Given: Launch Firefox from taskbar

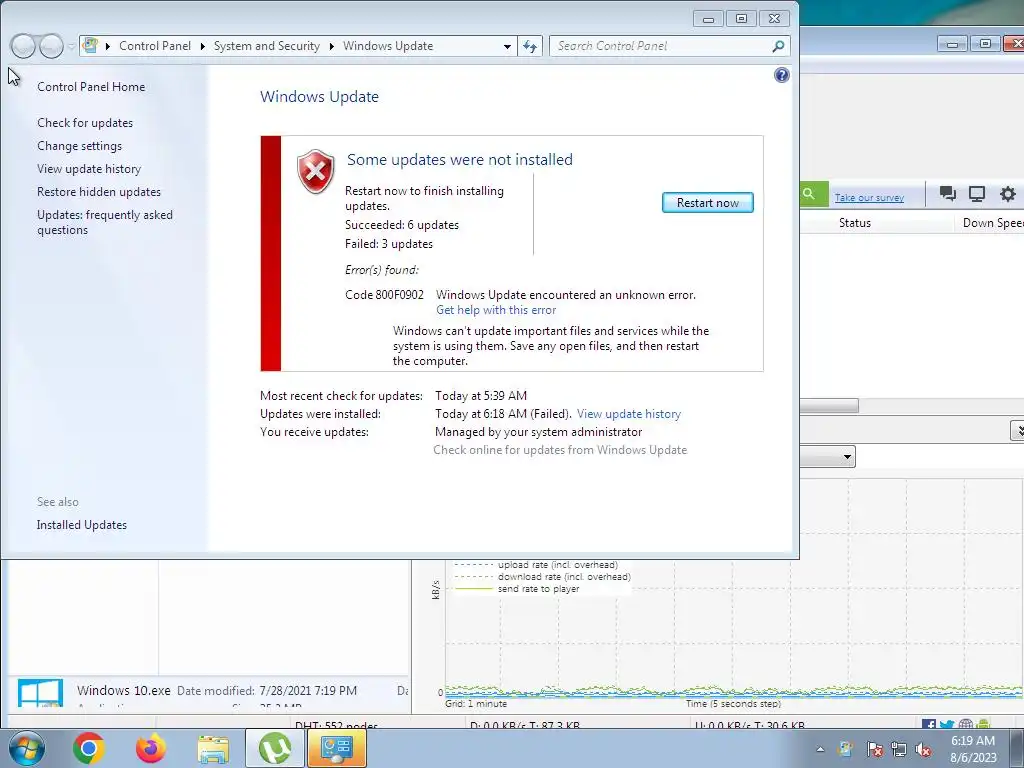Looking at the screenshot, I should pyautogui.click(x=151, y=748).
